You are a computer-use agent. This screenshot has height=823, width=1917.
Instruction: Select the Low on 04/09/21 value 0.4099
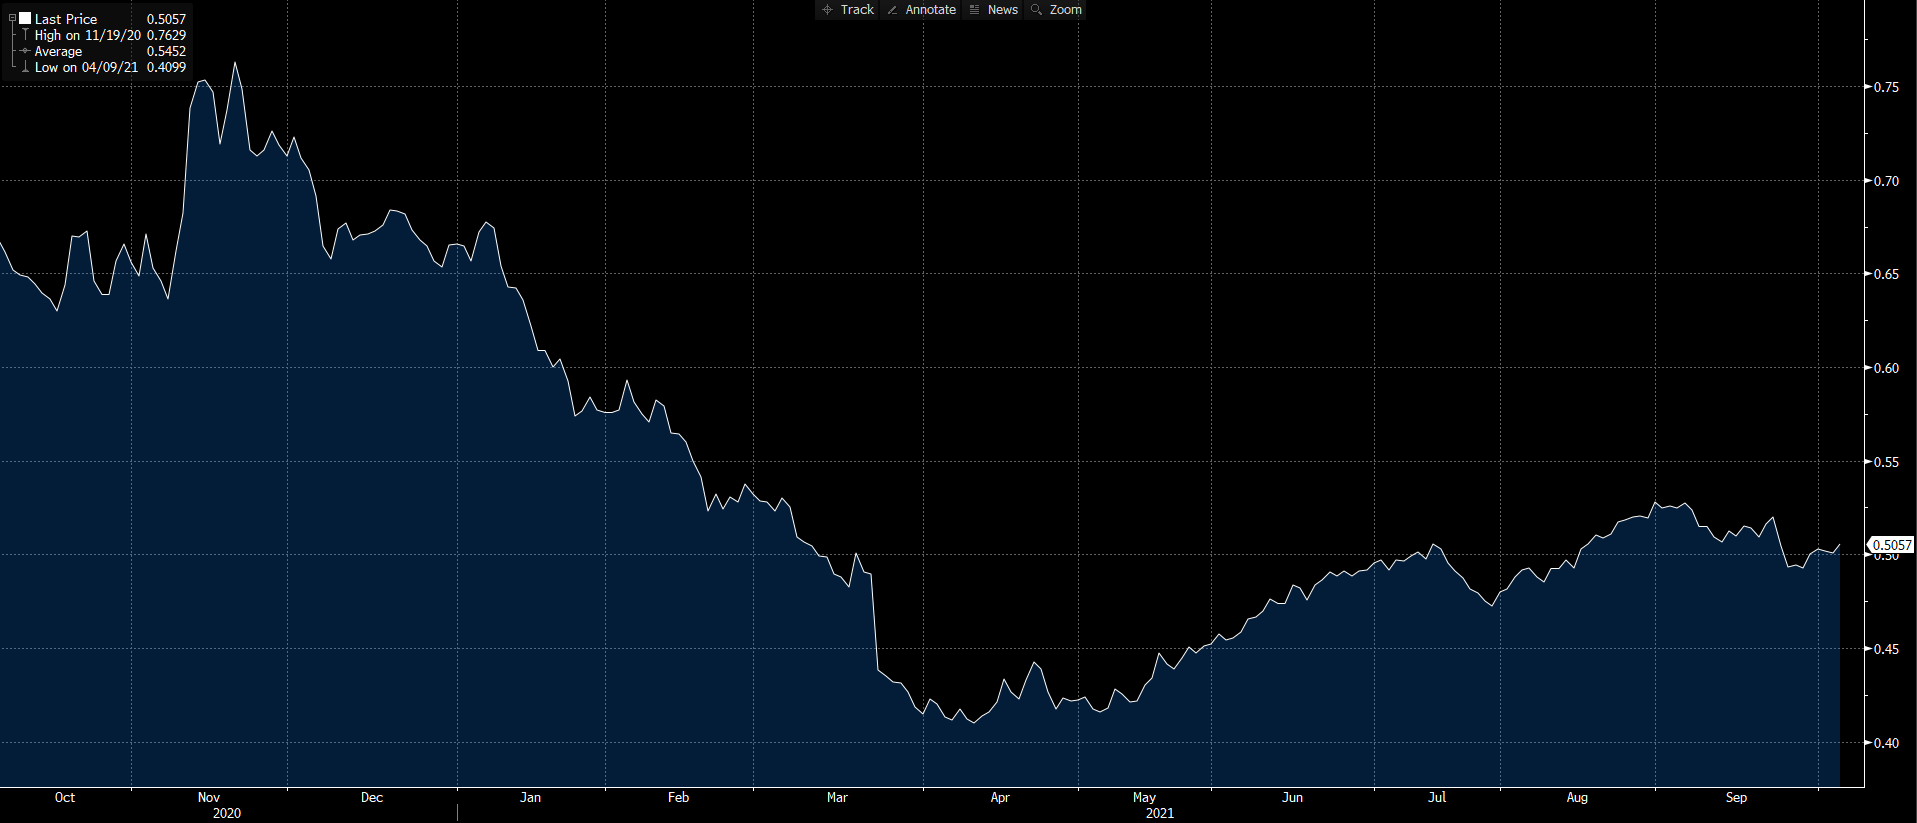pos(166,67)
